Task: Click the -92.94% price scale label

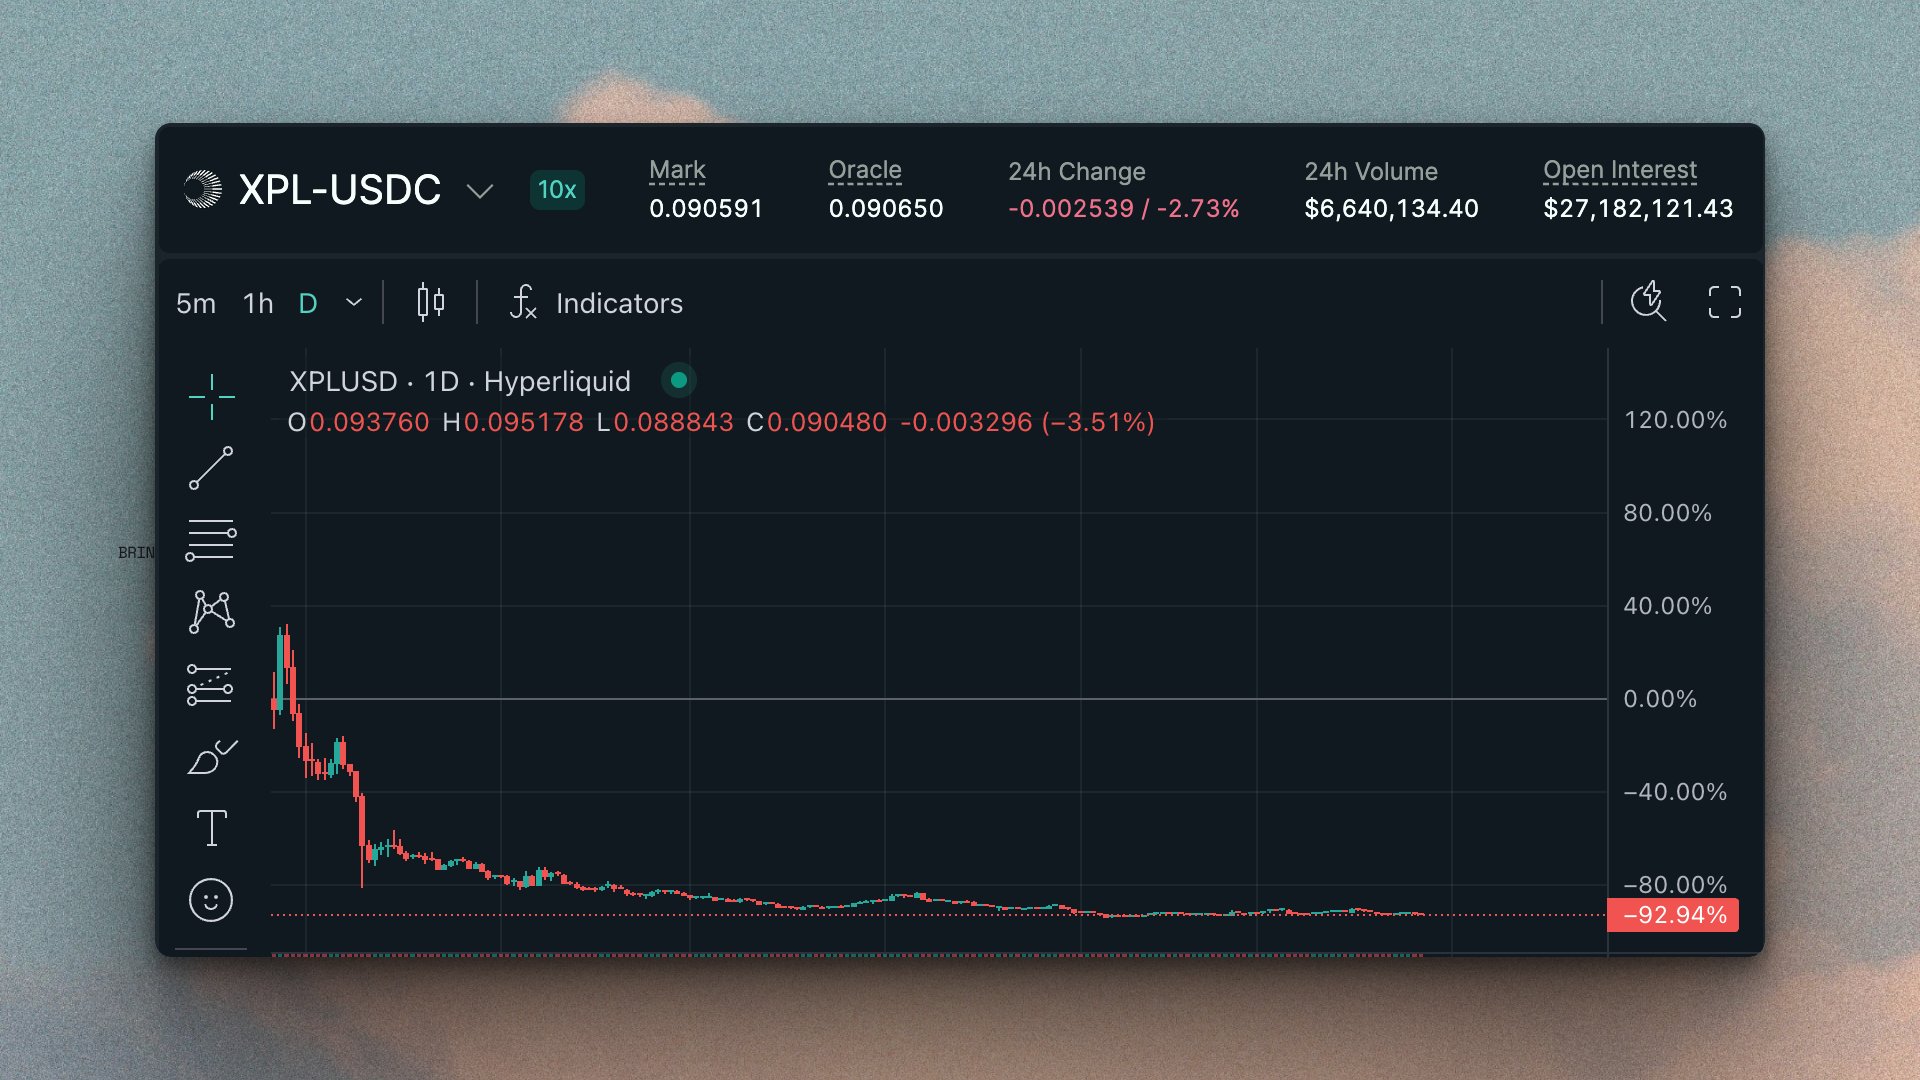Action: [1672, 915]
